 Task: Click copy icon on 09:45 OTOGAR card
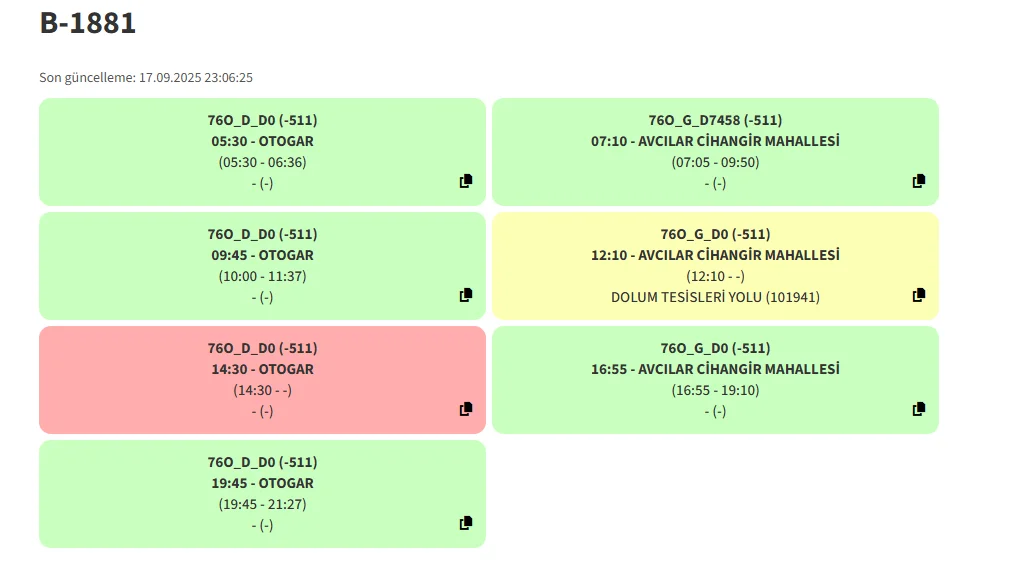(x=466, y=295)
